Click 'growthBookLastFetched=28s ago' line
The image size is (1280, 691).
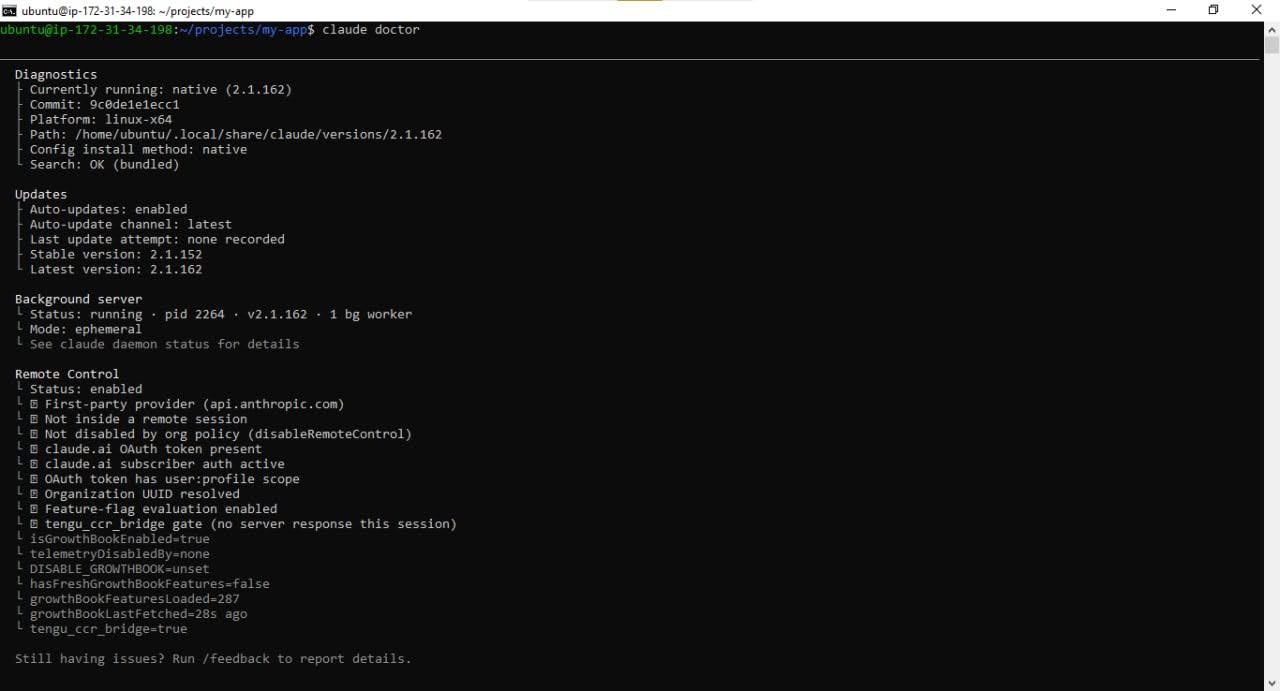[138, 615]
